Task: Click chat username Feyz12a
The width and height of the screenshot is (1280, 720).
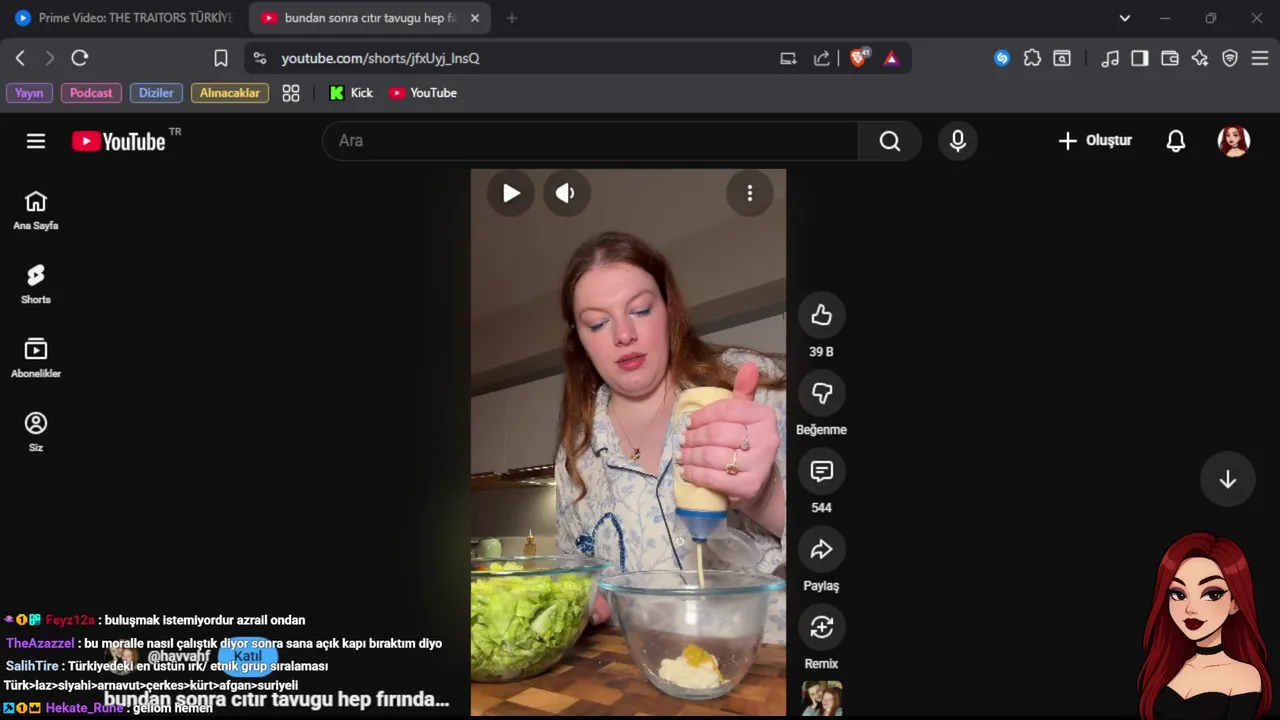Action: click(x=70, y=620)
